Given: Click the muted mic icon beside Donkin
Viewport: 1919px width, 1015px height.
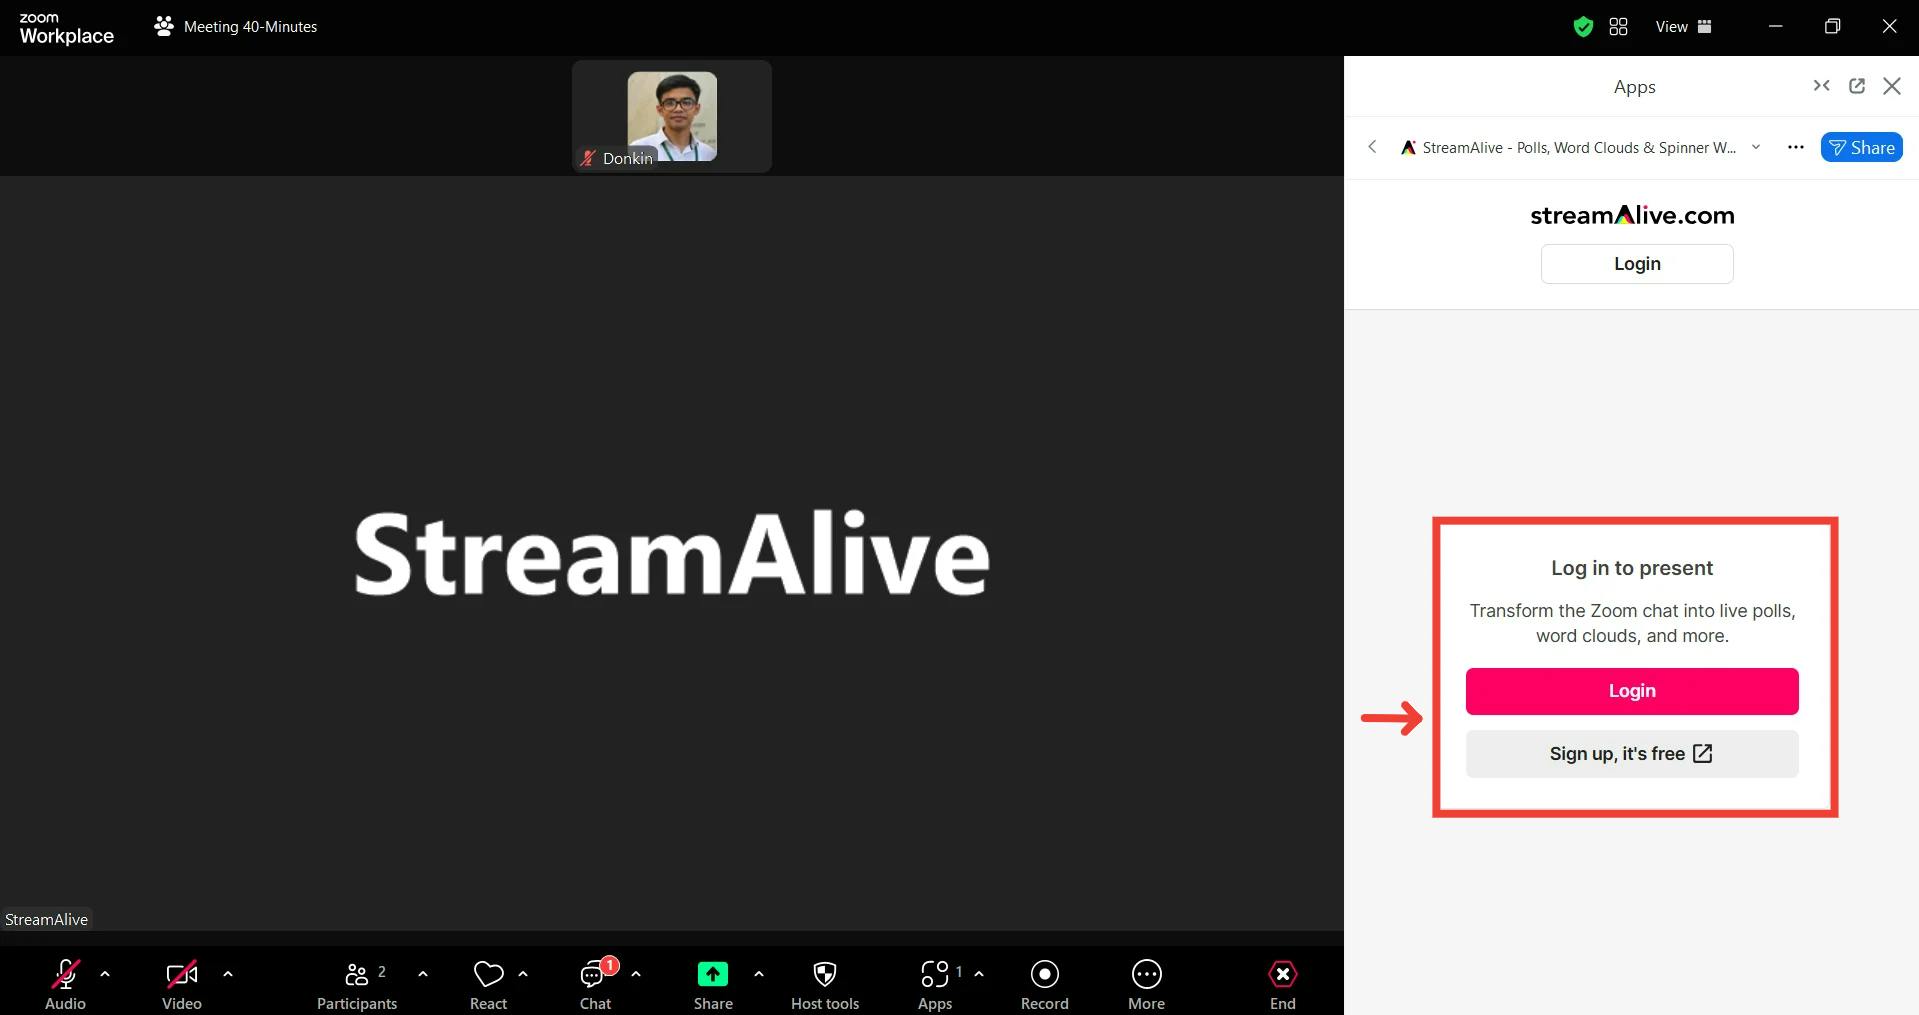Looking at the screenshot, I should click(x=588, y=158).
